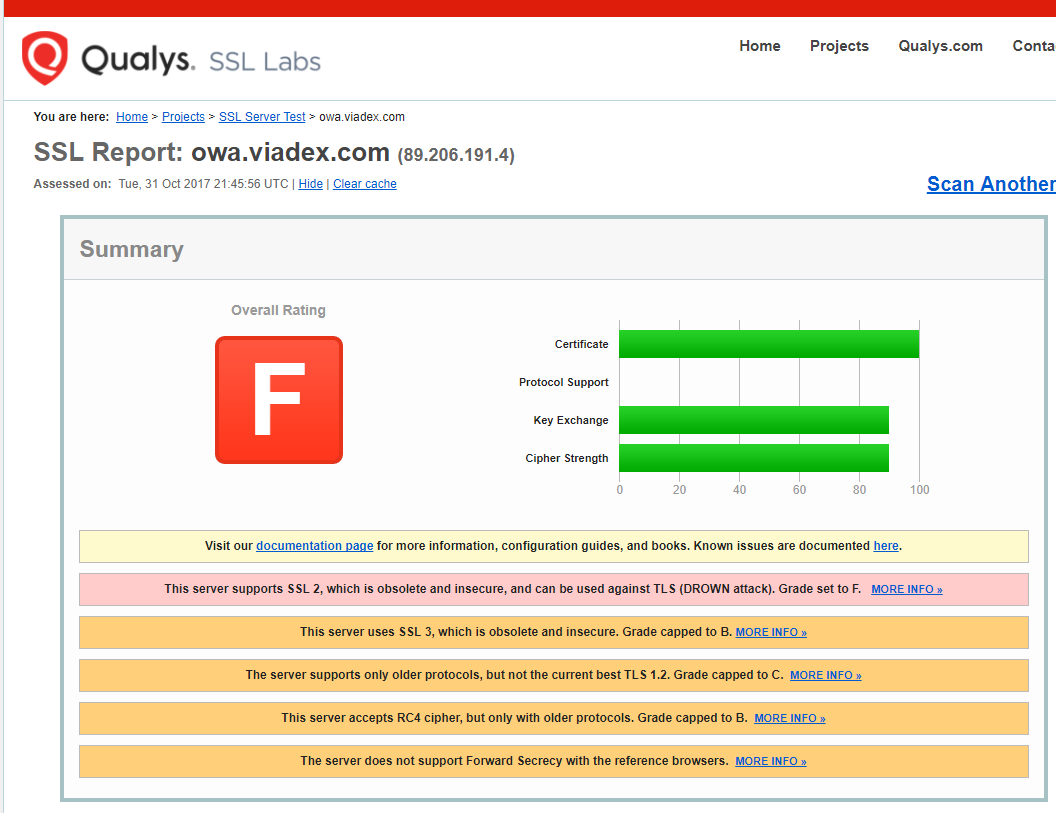Click the 'owa.viadex.com' breadcrumb text
Image resolution: width=1056 pixels, height=813 pixels.
(x=362, y=117)
